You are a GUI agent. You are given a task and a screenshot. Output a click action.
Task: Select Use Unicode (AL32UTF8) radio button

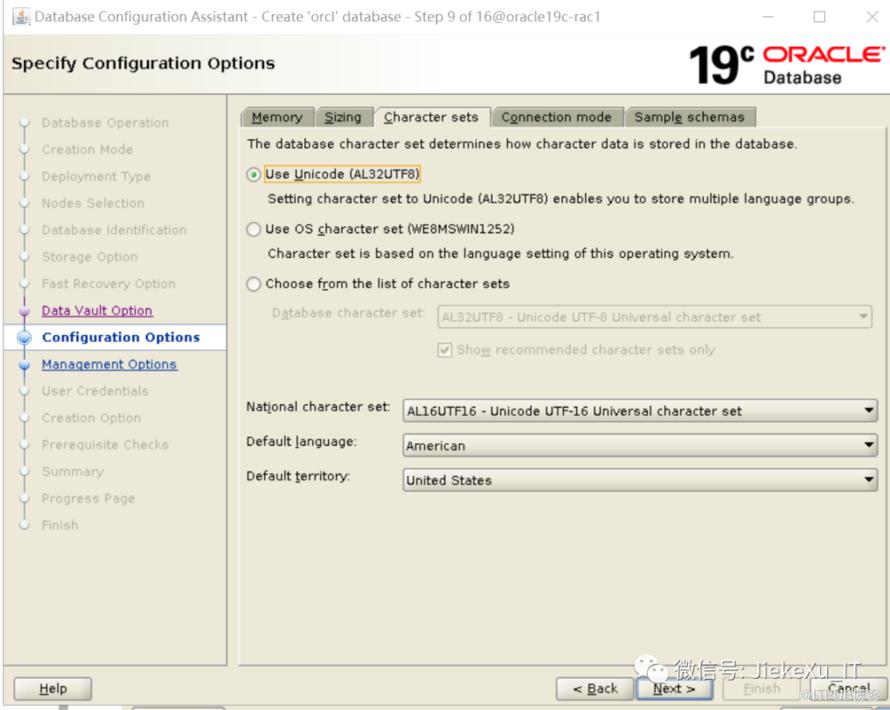[254, 174]
